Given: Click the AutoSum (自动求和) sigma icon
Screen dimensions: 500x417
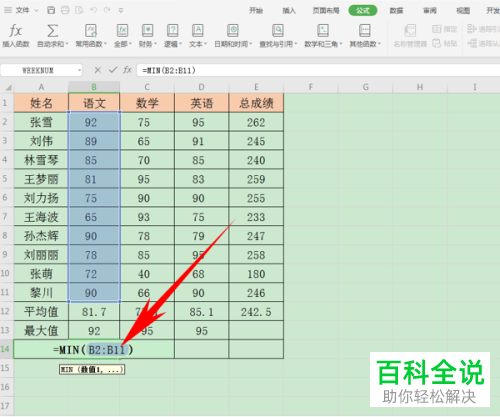Looking at the screenshot, I should click(52, 31).
